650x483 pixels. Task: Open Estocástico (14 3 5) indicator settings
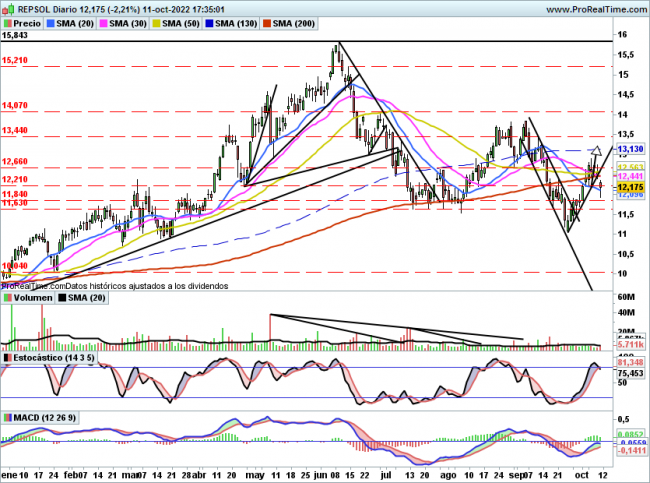point(52,357)
